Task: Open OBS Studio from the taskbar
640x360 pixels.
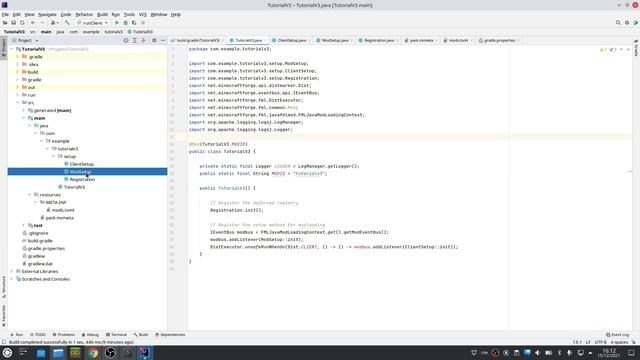Action: (x=110, y=353)
